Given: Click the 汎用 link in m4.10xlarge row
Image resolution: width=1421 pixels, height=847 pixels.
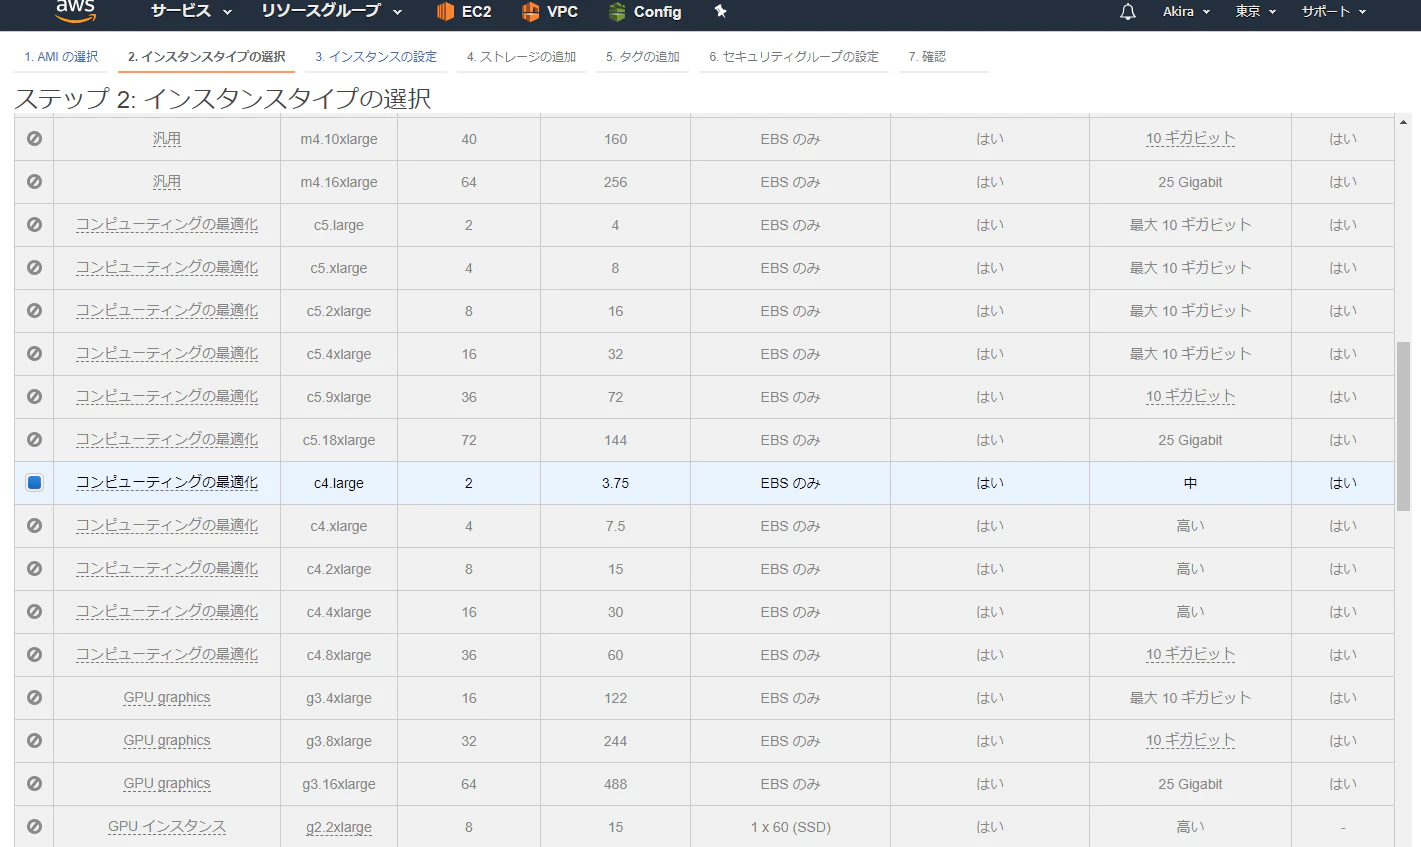Looking at the screenshot, I should [167, 139].
